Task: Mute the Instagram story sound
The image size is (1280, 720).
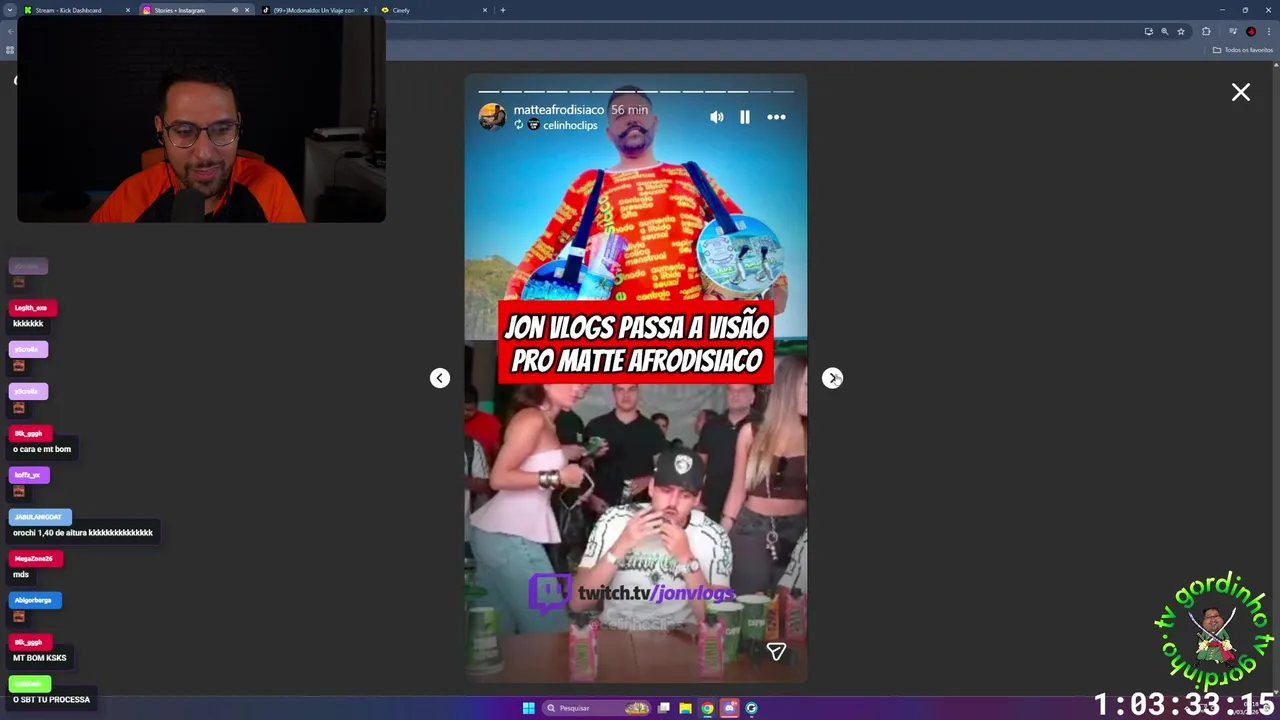Action: point(716,117)
